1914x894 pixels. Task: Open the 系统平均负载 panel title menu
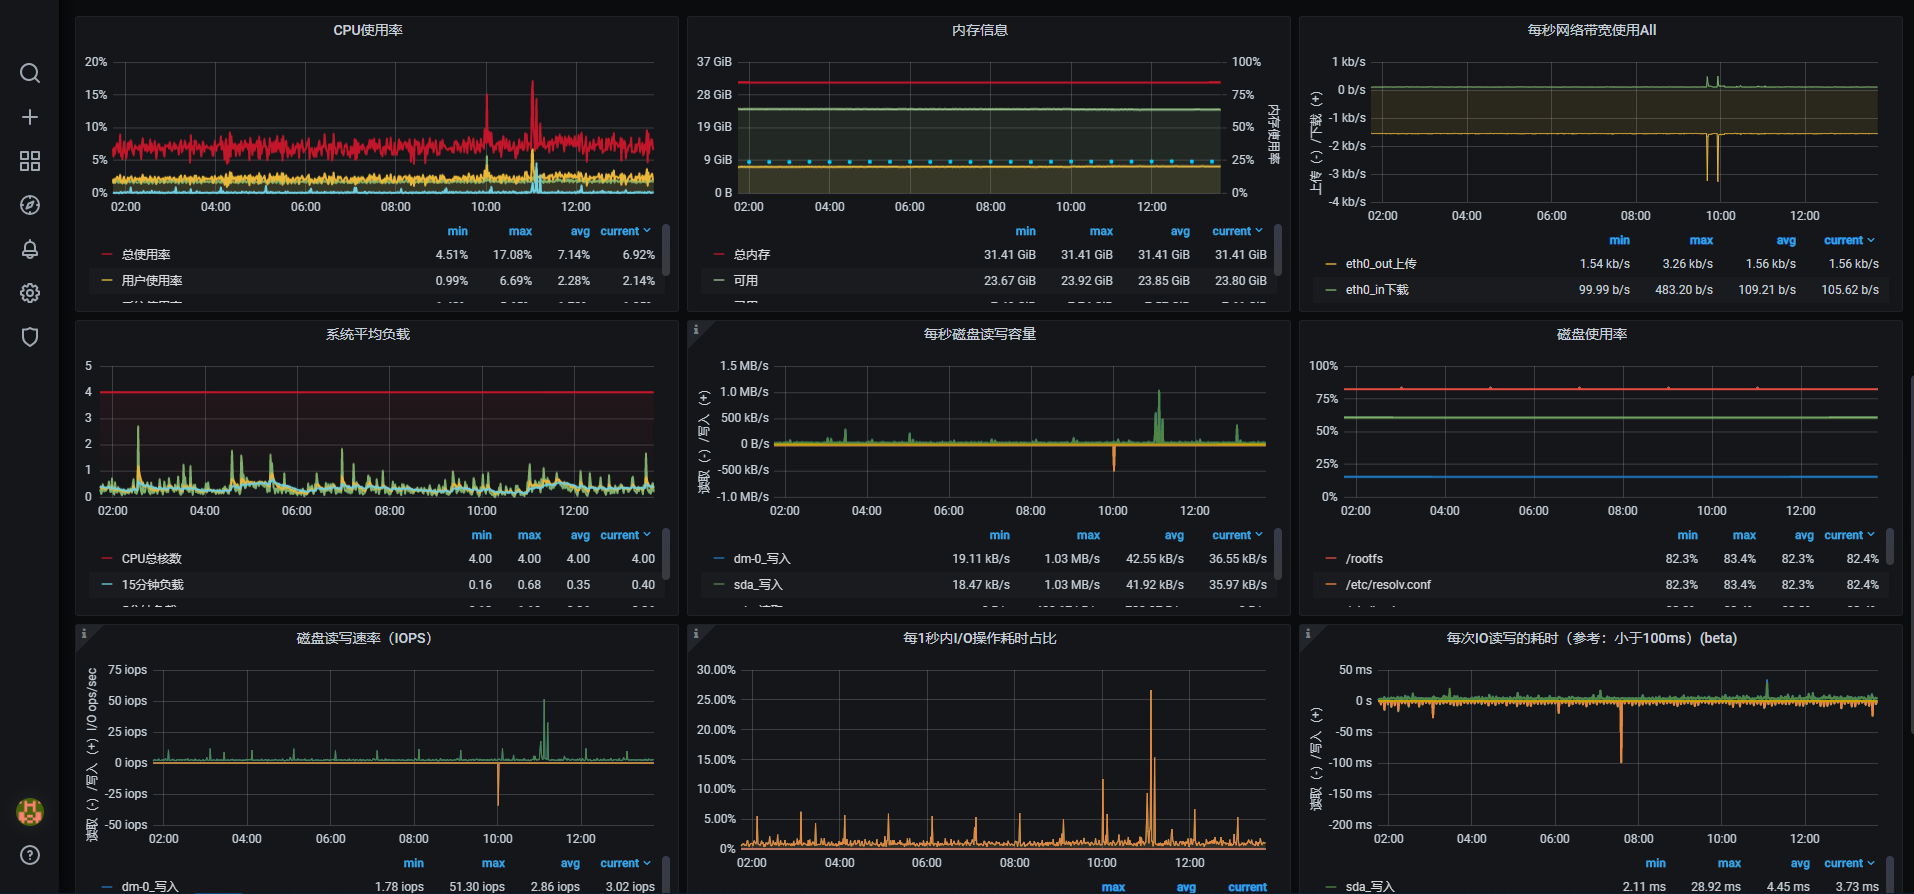pyautogui.click(x=368, y=334)
